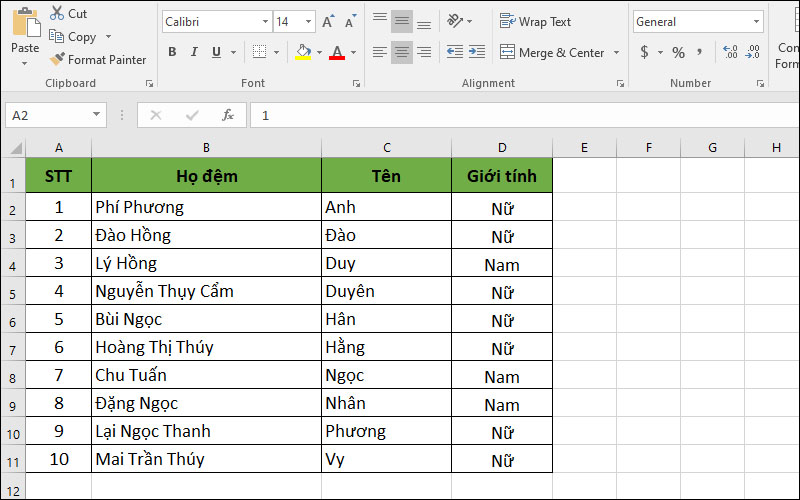Select header cell Giới tính
The height and width of the screenshot is (500, 800).
pos(502,176)
